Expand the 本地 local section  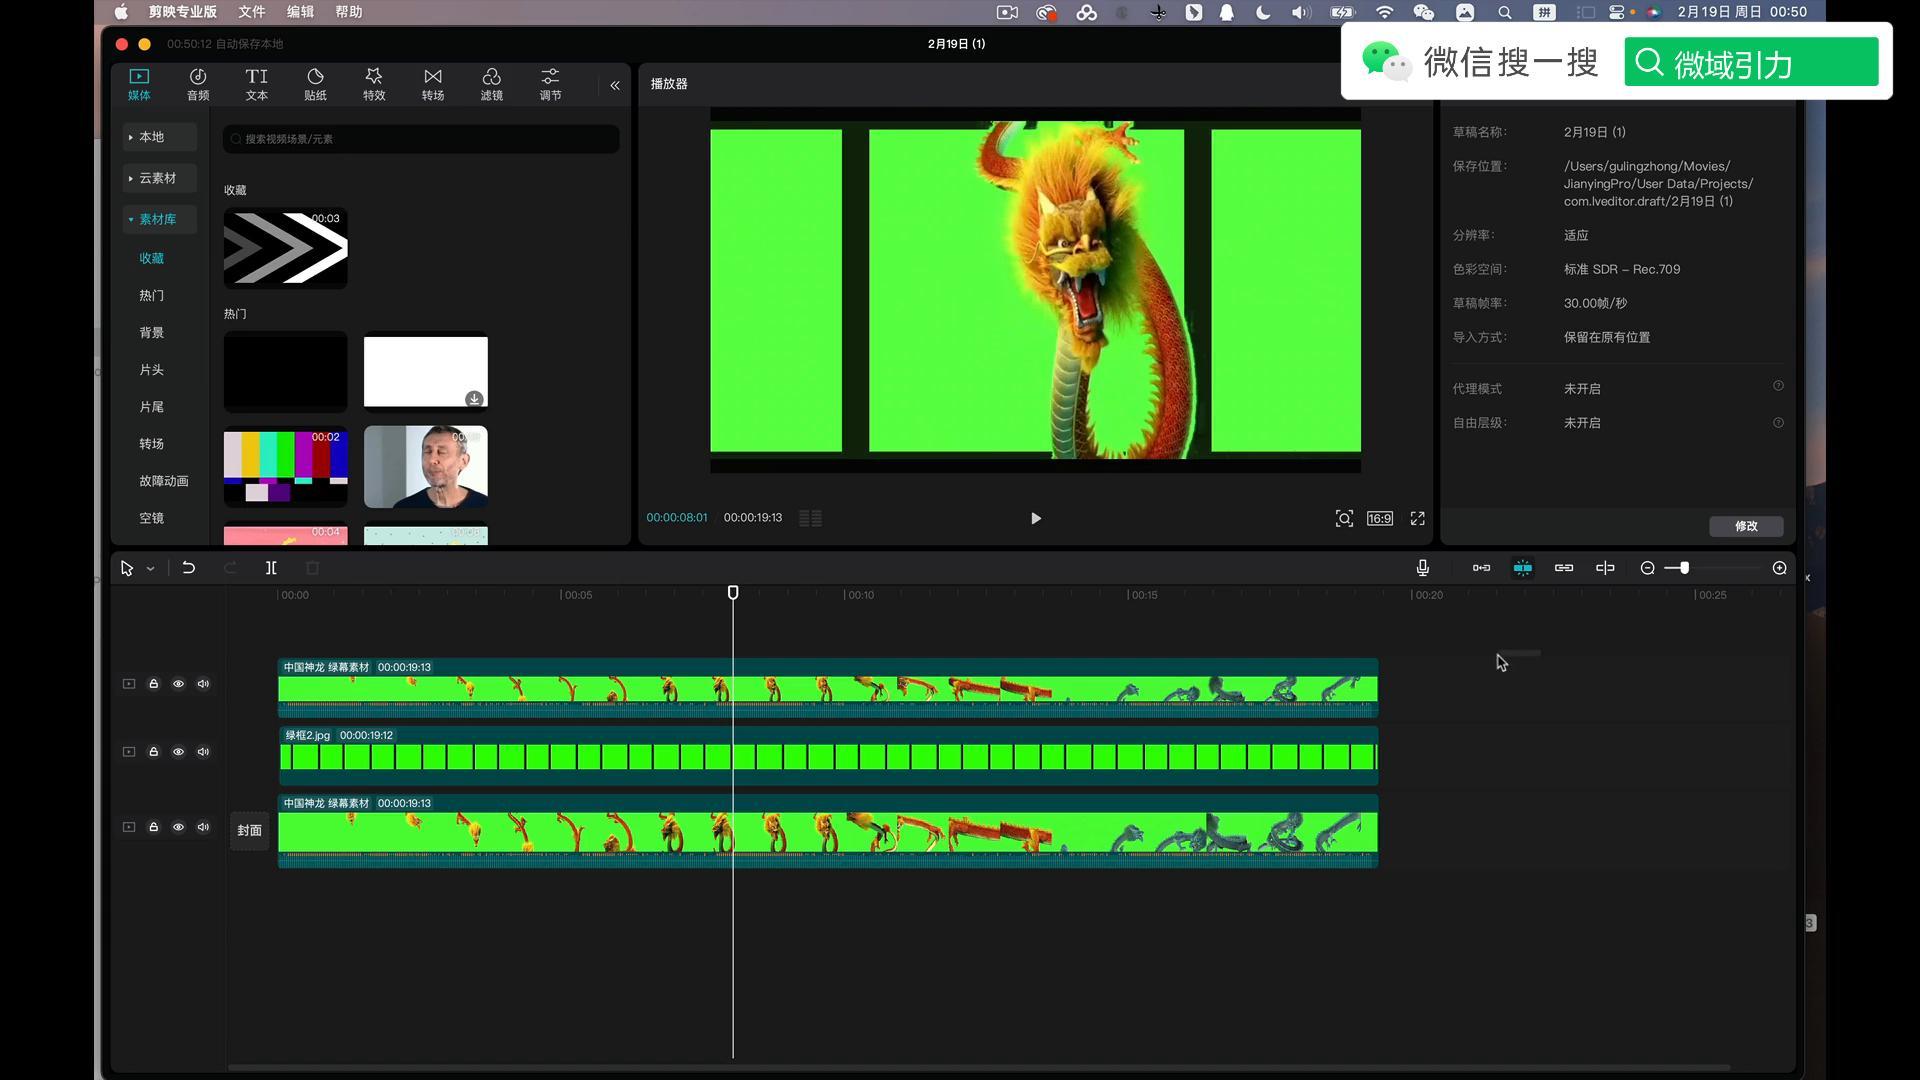(160, 137)
